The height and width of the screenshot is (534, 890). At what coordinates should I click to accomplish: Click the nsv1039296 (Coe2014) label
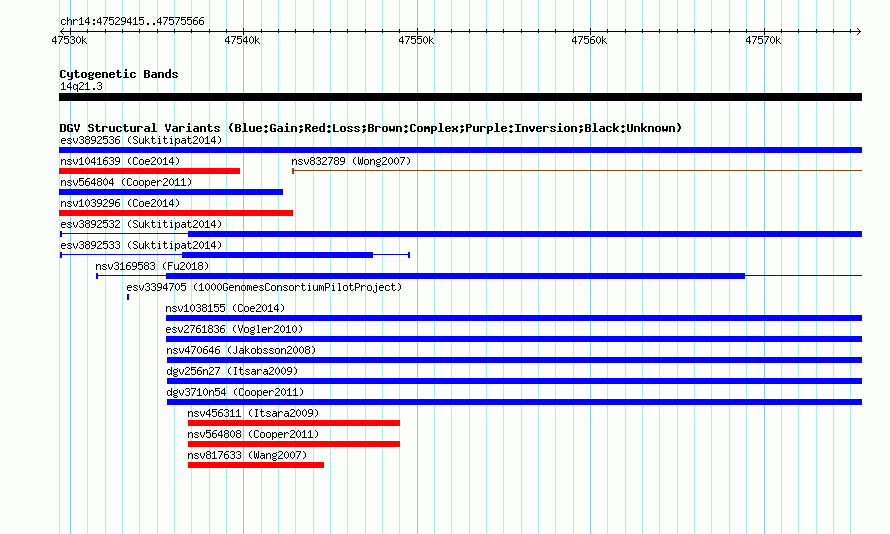pos(120,203)
